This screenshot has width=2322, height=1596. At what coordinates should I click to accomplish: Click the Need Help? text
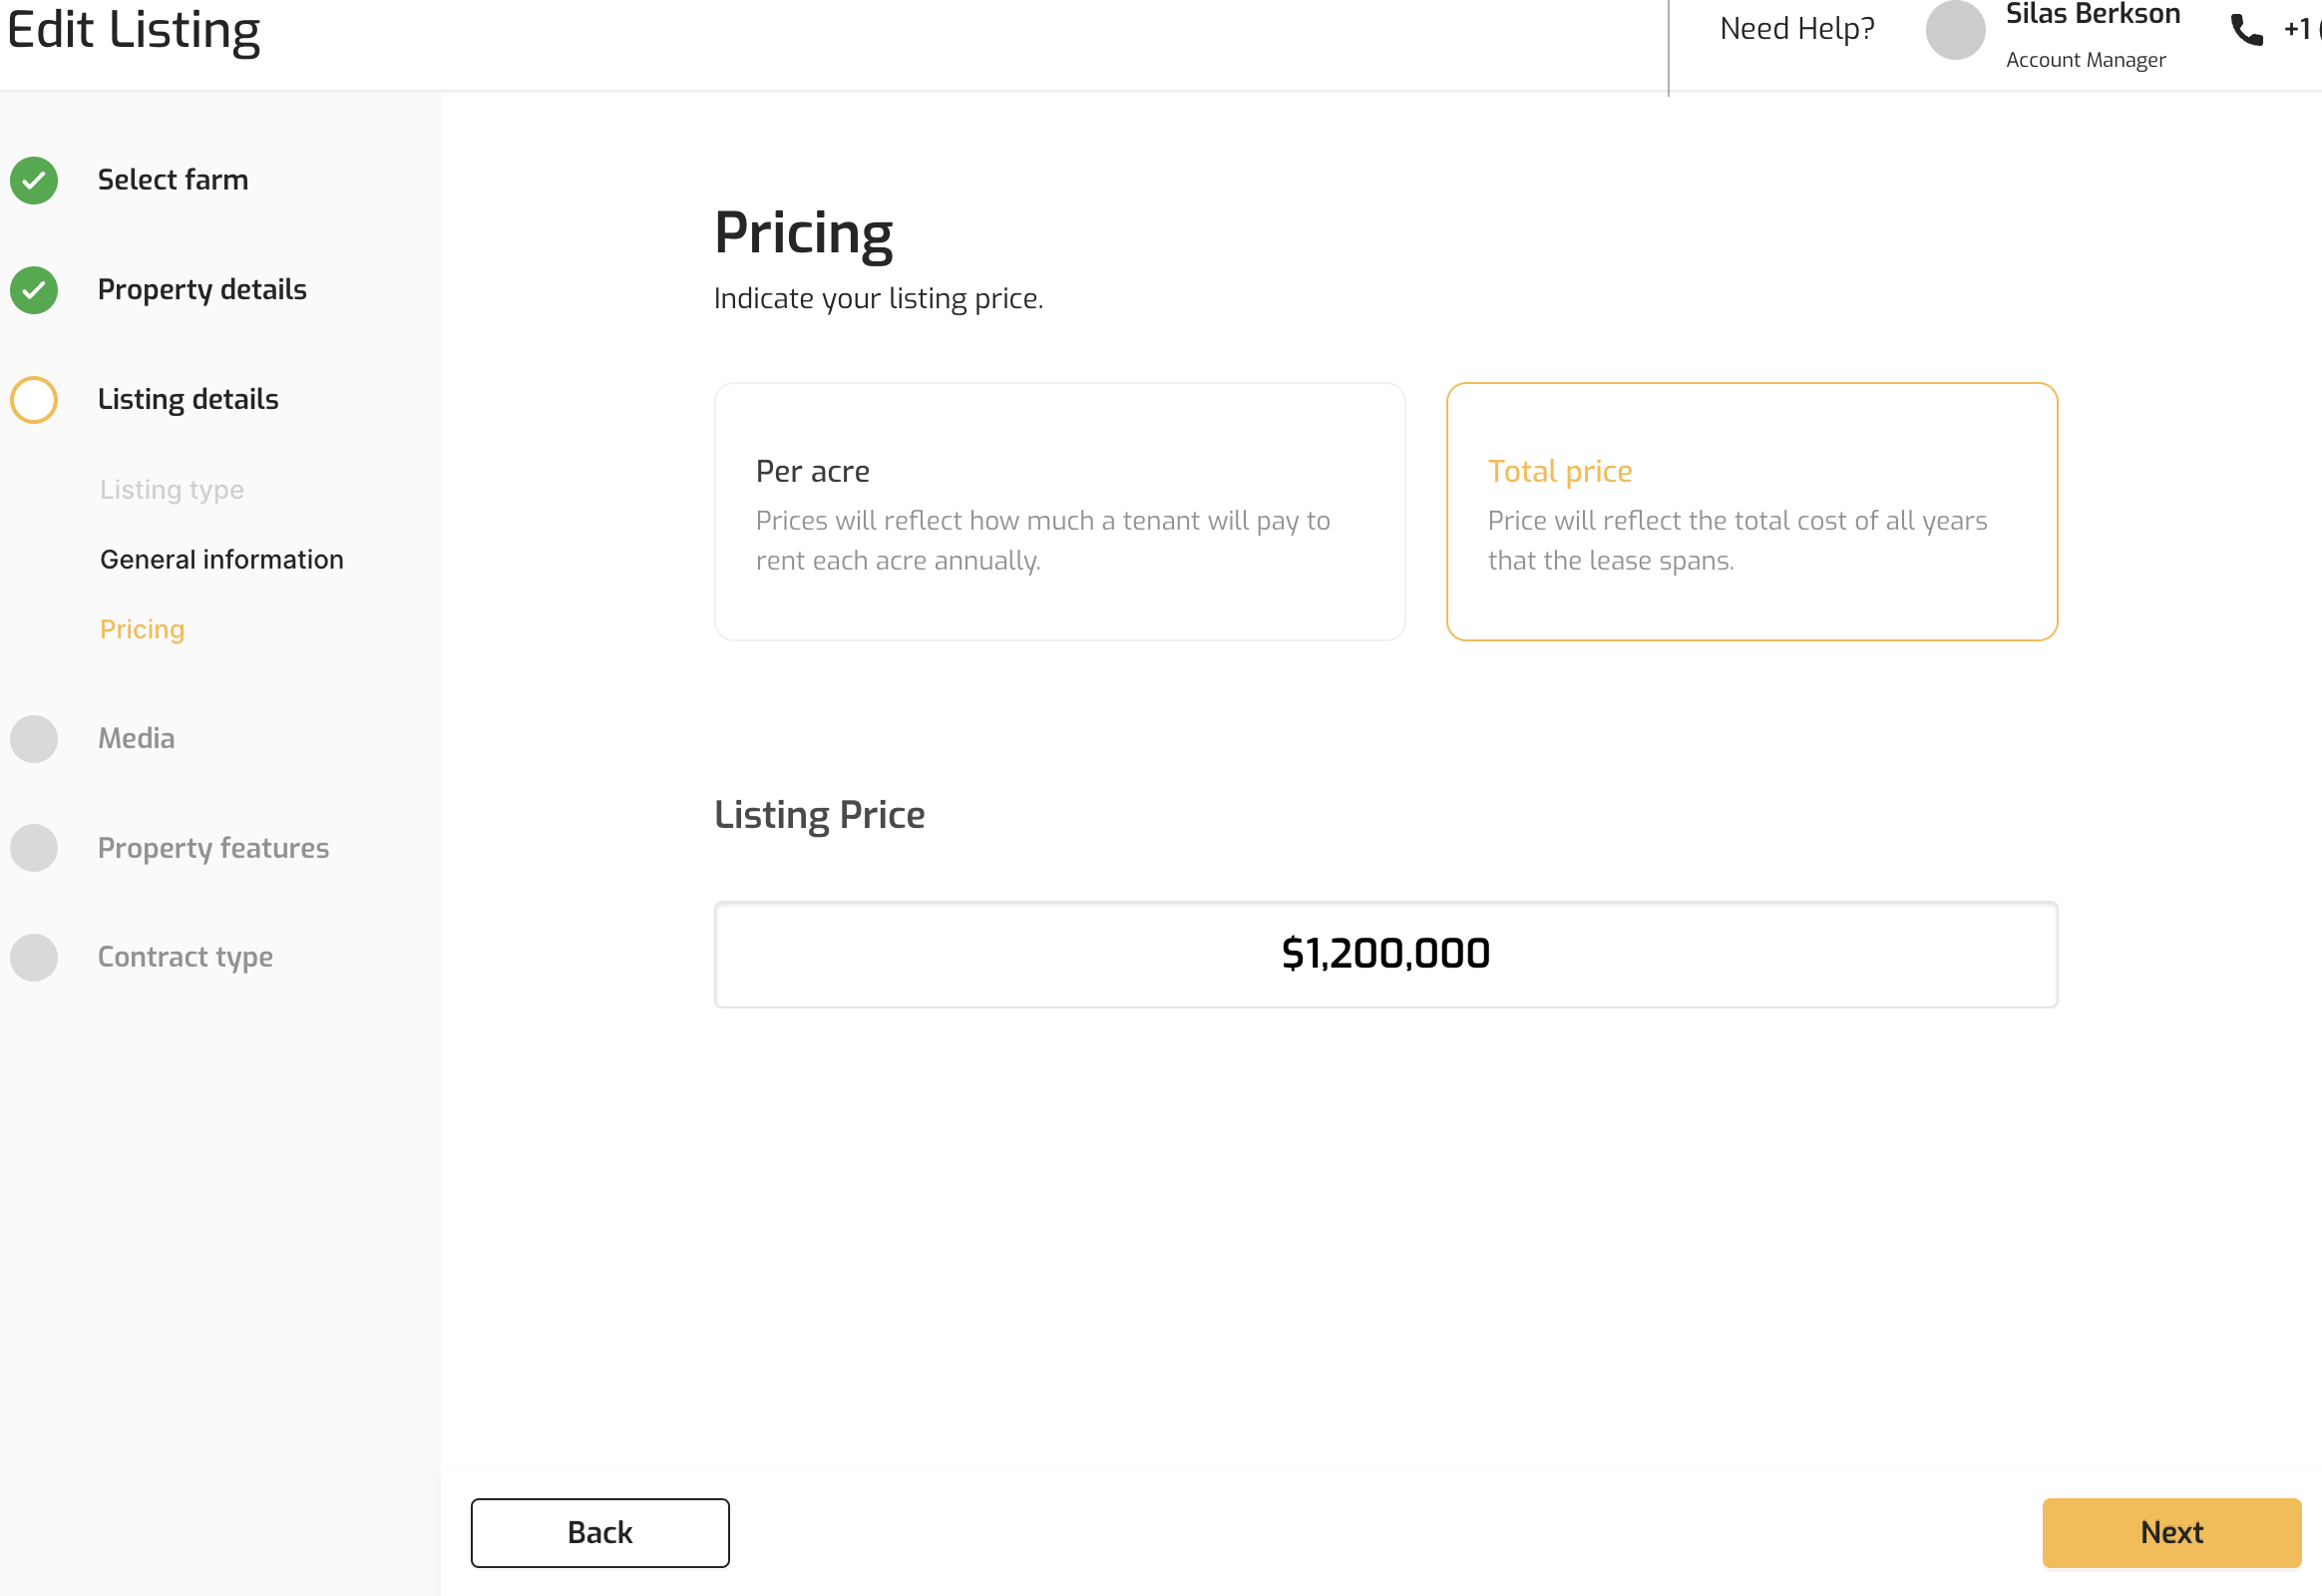tap(1797, 29)
